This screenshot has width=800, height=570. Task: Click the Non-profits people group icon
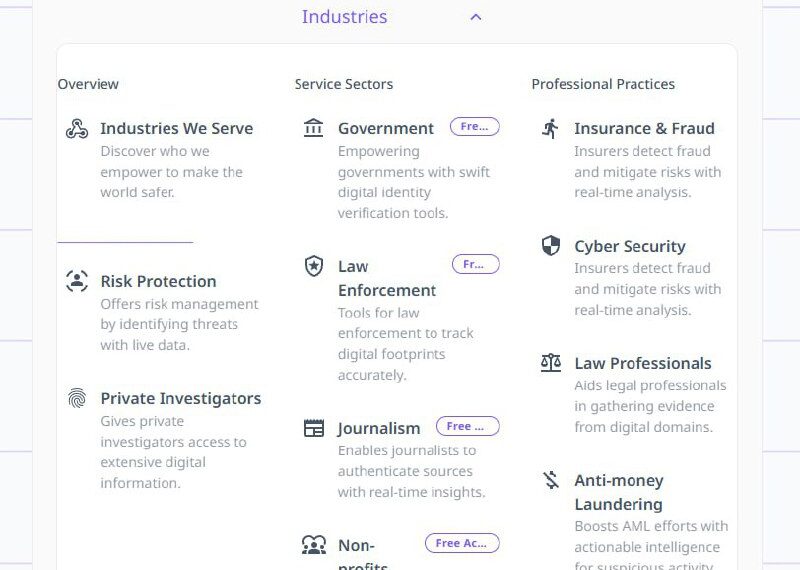(x=314, y=545)
